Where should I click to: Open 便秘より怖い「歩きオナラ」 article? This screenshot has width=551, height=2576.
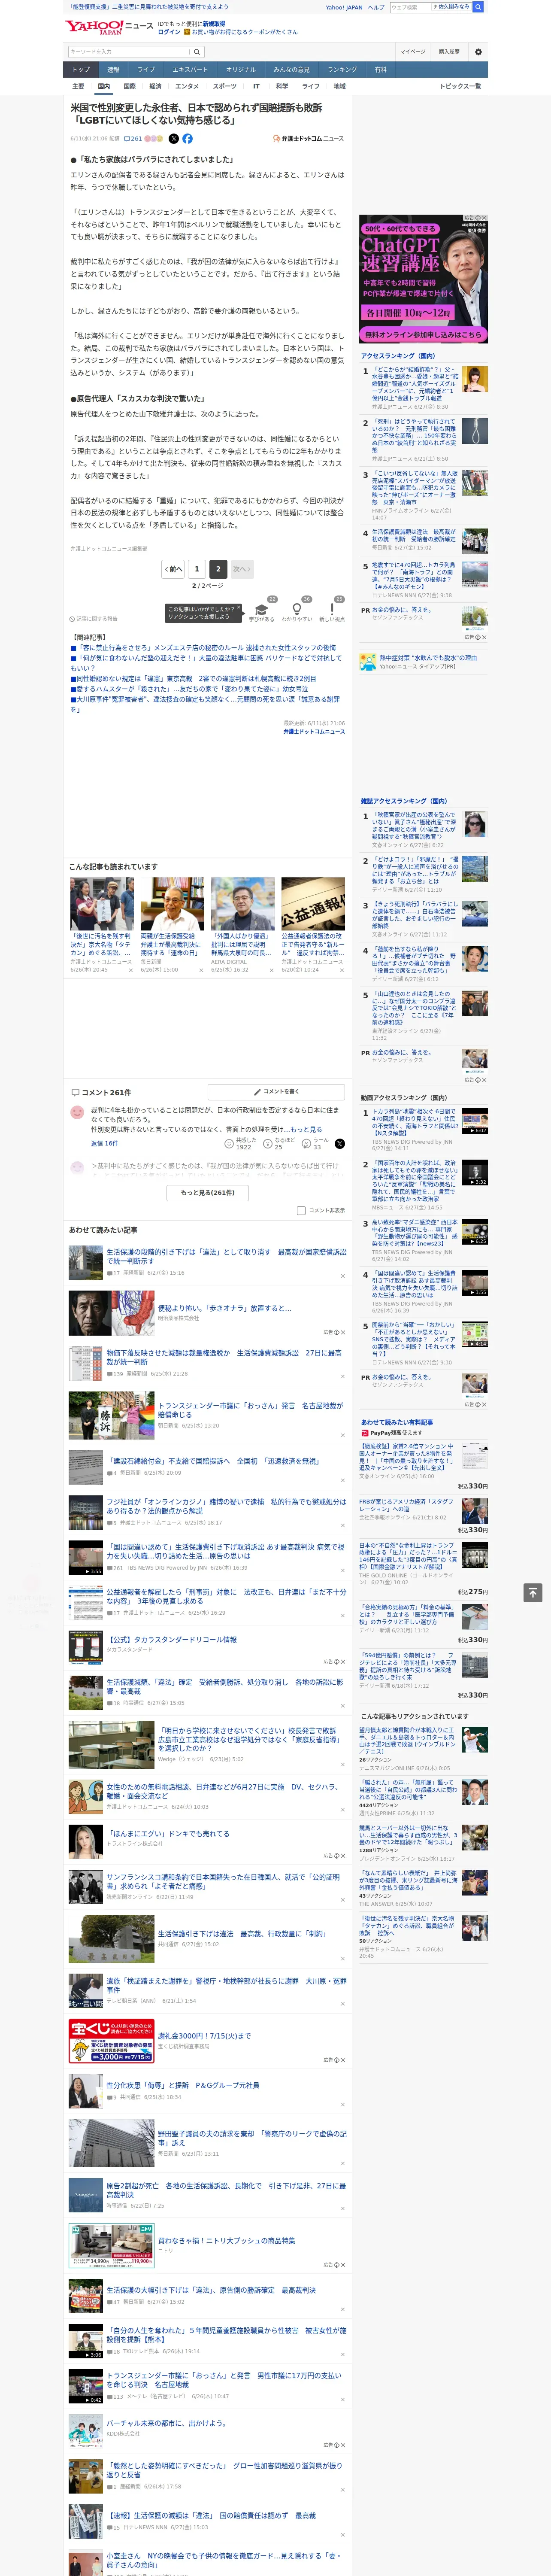[224, 1308]
